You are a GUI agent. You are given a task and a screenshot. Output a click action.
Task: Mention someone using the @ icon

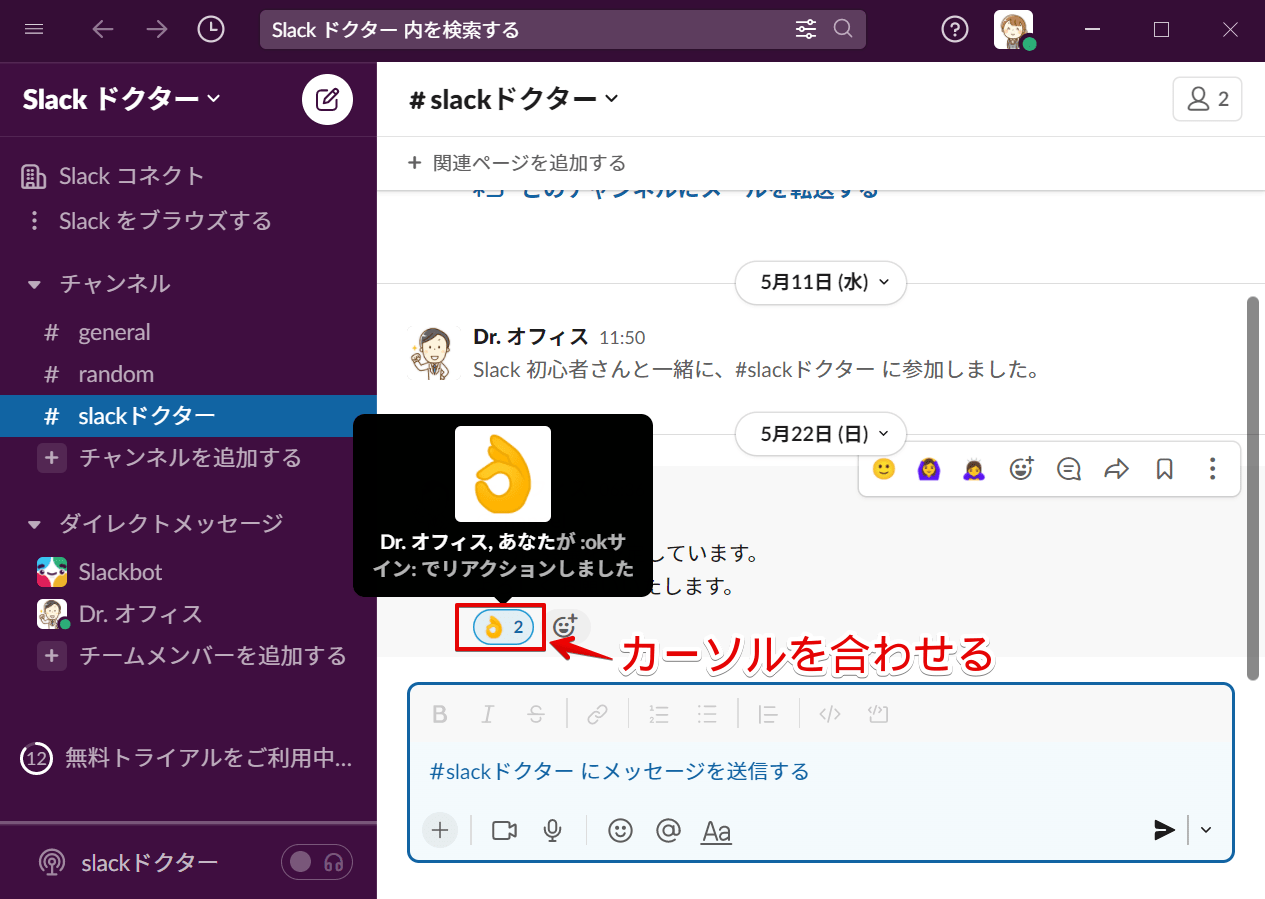668,830
